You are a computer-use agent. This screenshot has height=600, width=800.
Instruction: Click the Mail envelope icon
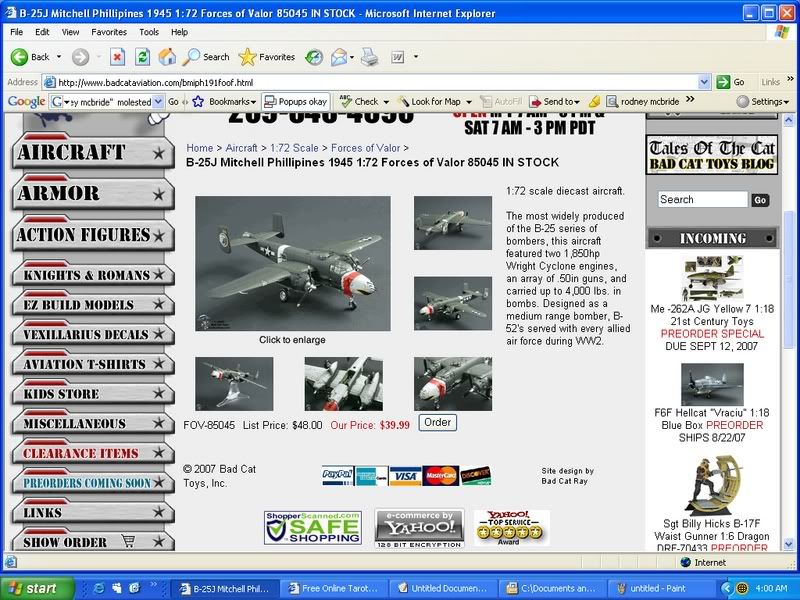pyautogui.click(x=339, y=57)
